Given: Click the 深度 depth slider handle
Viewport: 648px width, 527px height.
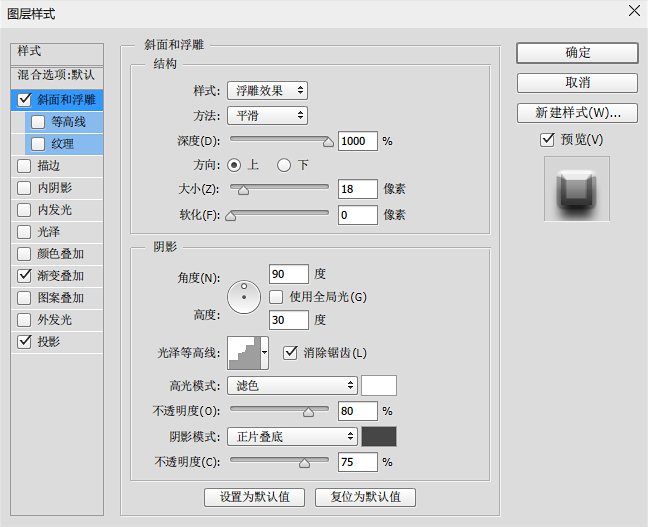Looking at the screenshot, I should click(x=328, y=142).
